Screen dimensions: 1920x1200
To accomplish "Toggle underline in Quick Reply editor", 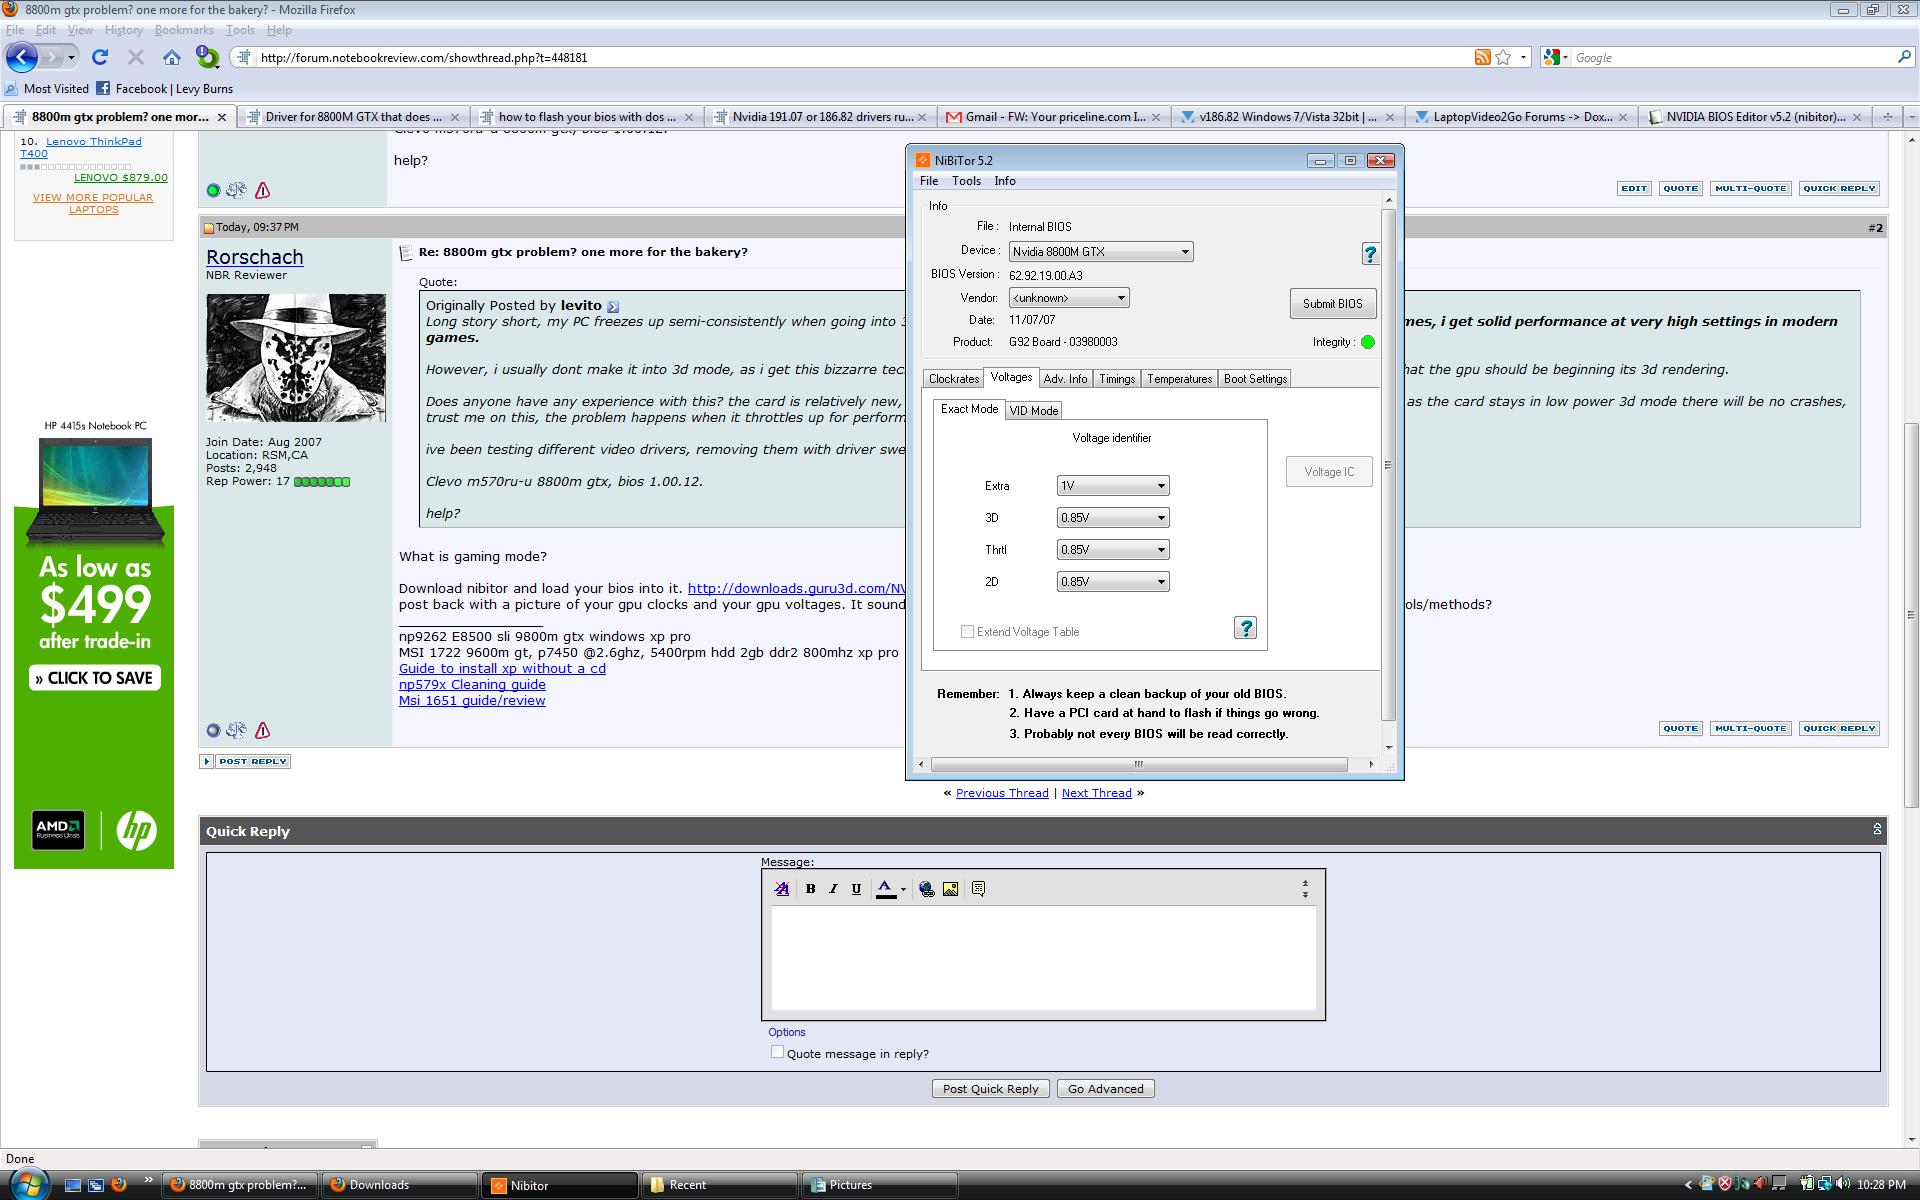I will coord(856,888).
